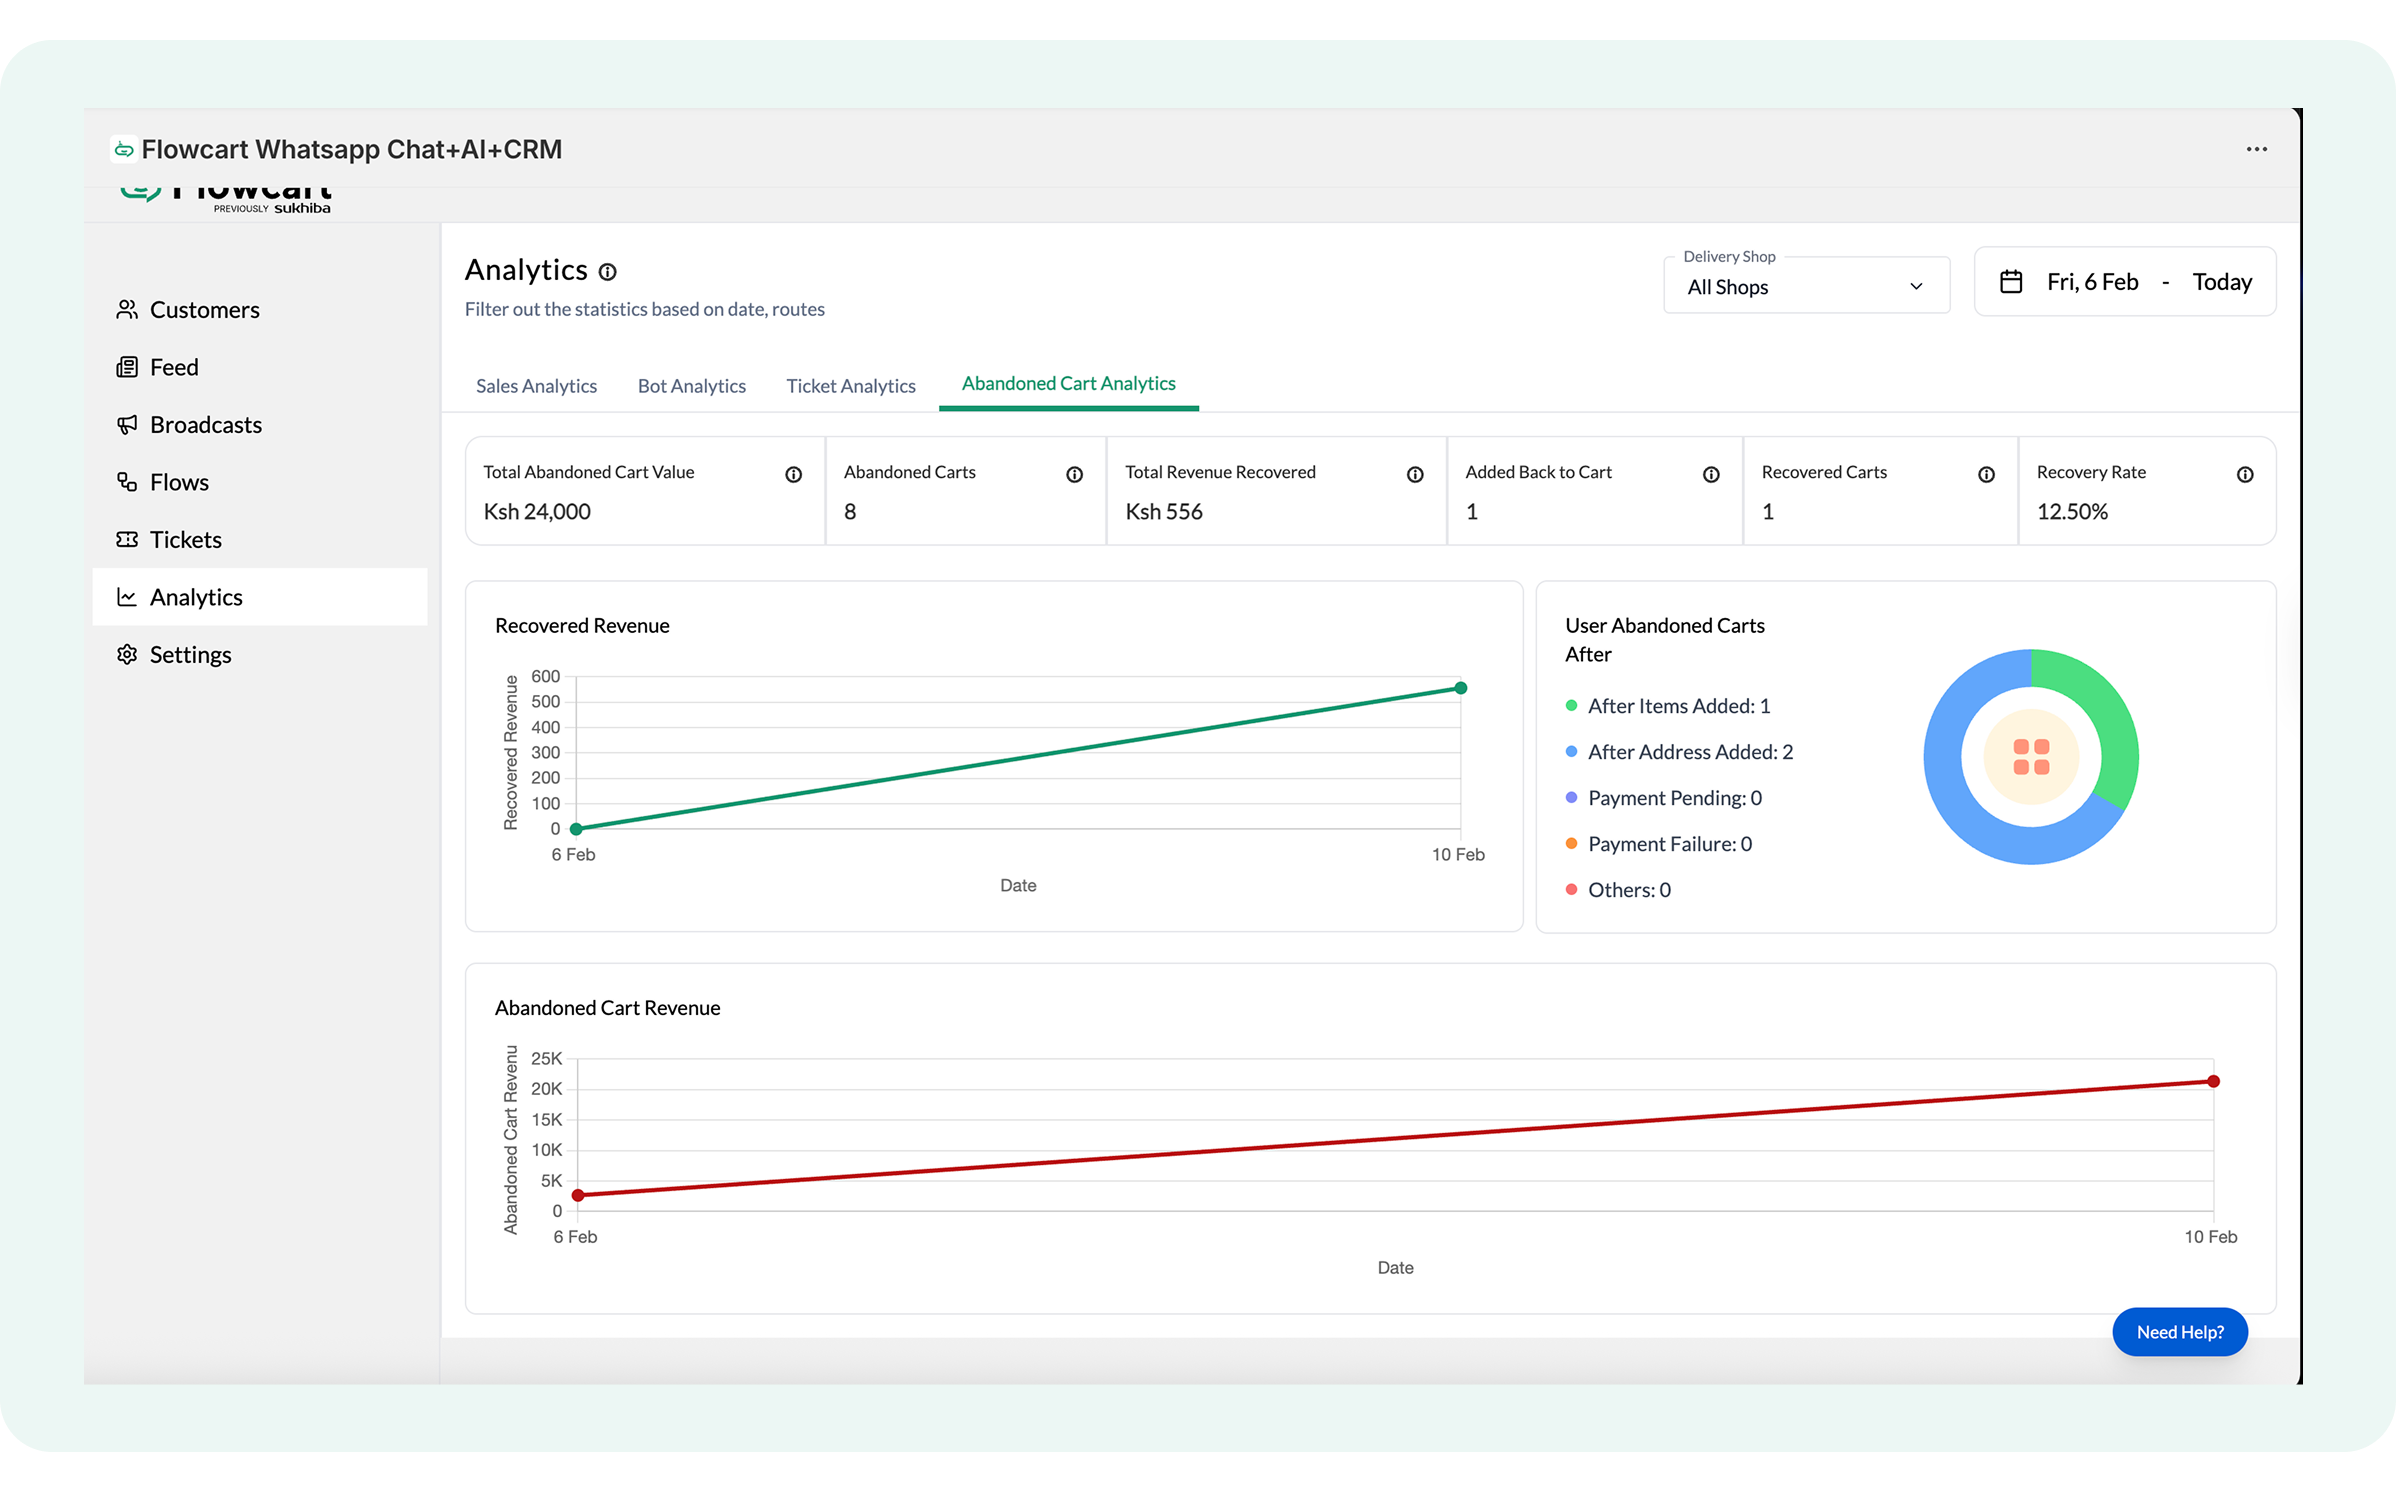Click info icon on Total Abandoned Cart Value

click(x=793, y=475)
